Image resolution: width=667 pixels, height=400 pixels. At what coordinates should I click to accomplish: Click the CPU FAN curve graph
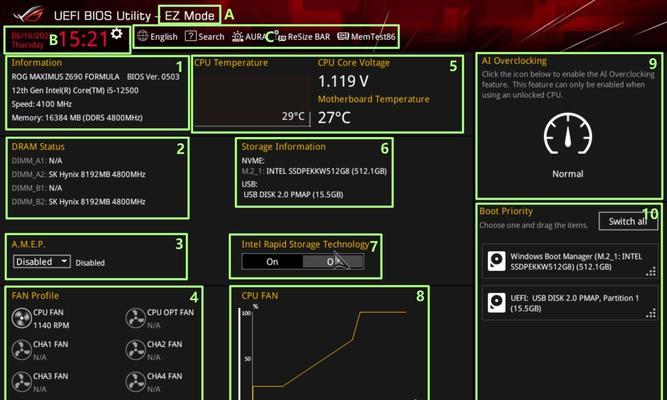tap(330, 351)
